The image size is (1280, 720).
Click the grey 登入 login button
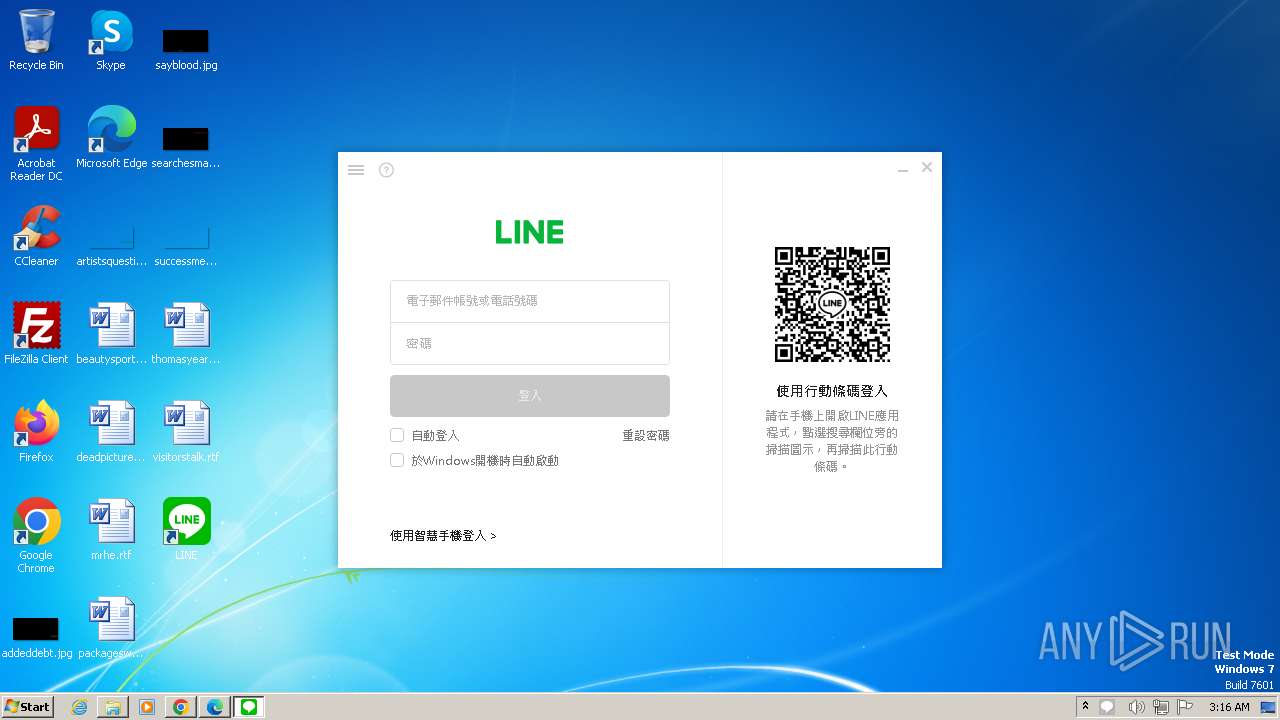pyautogui.click(x=530, y=396)
